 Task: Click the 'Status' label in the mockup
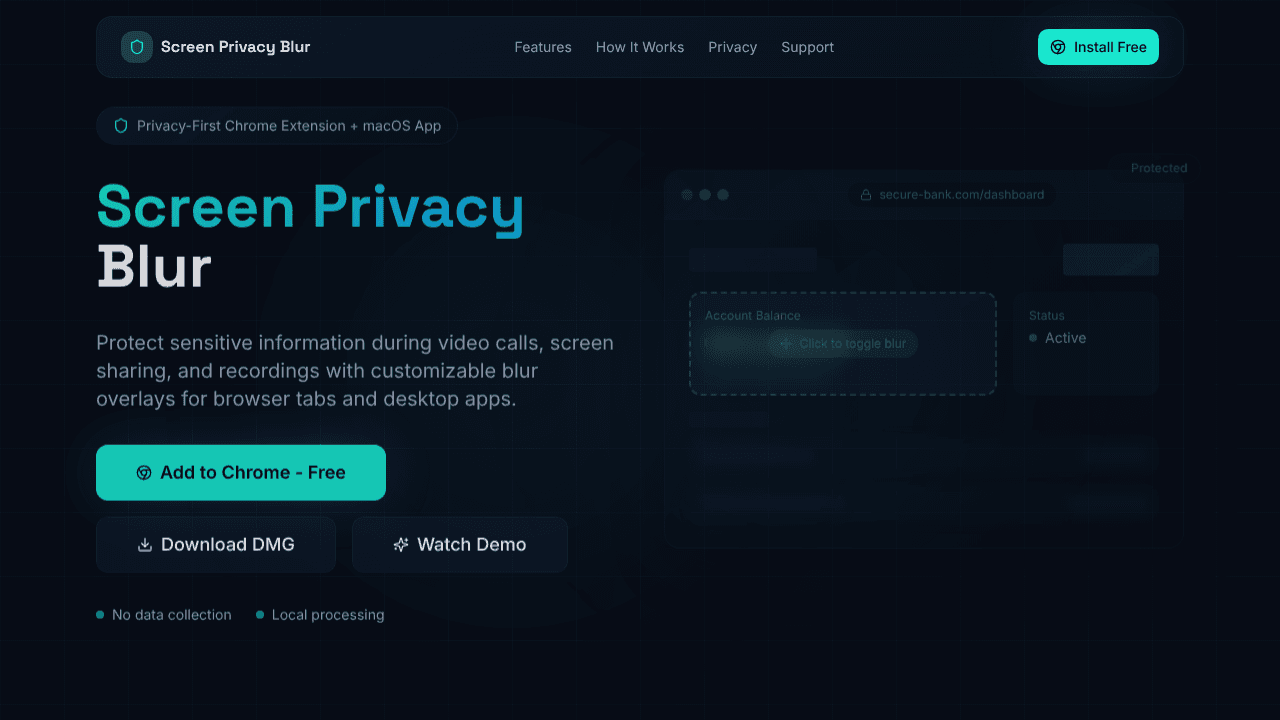click(x=1047, y=316)
